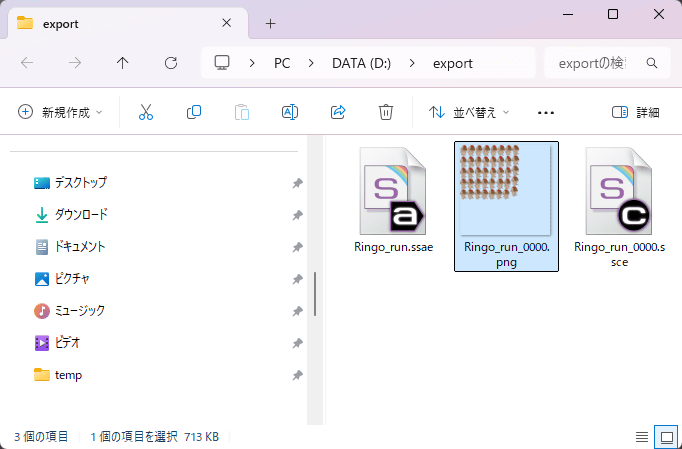Screen dimensions: 682x449
Task: Switch to large icons view in status bar
Action: [x=665, y=437]
